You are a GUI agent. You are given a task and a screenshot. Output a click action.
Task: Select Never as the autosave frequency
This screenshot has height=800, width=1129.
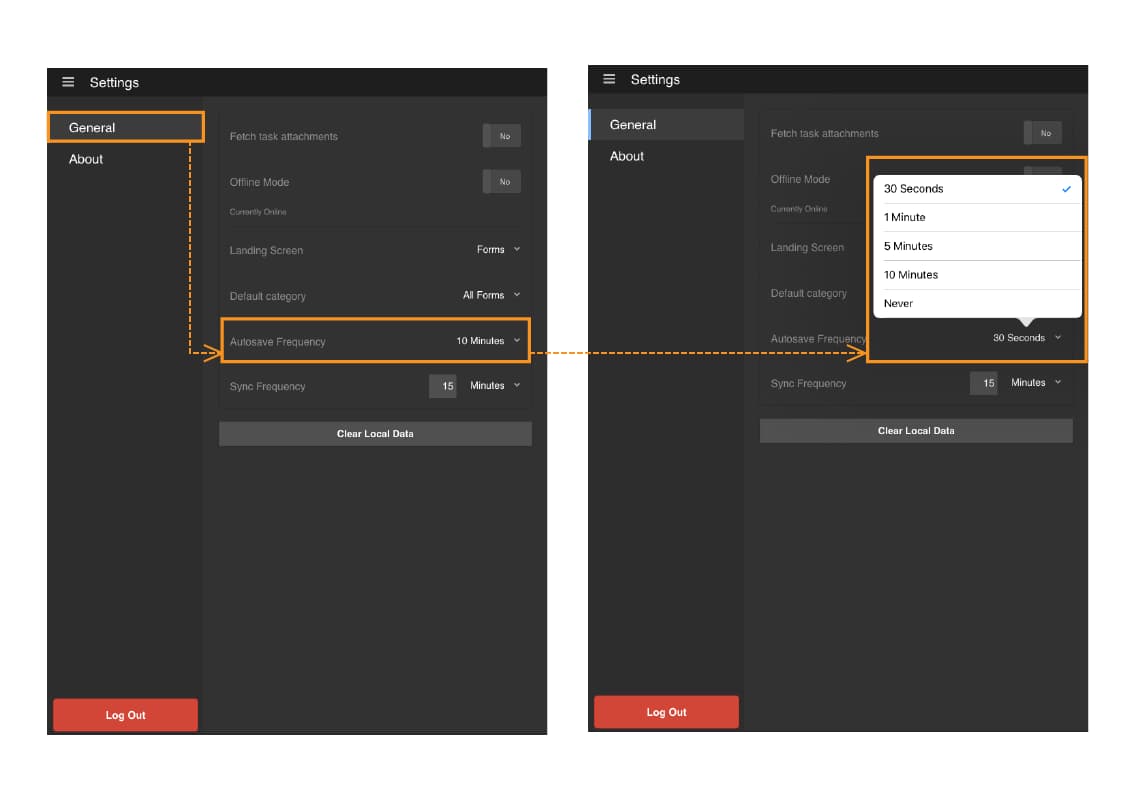(x=898, y=303)
